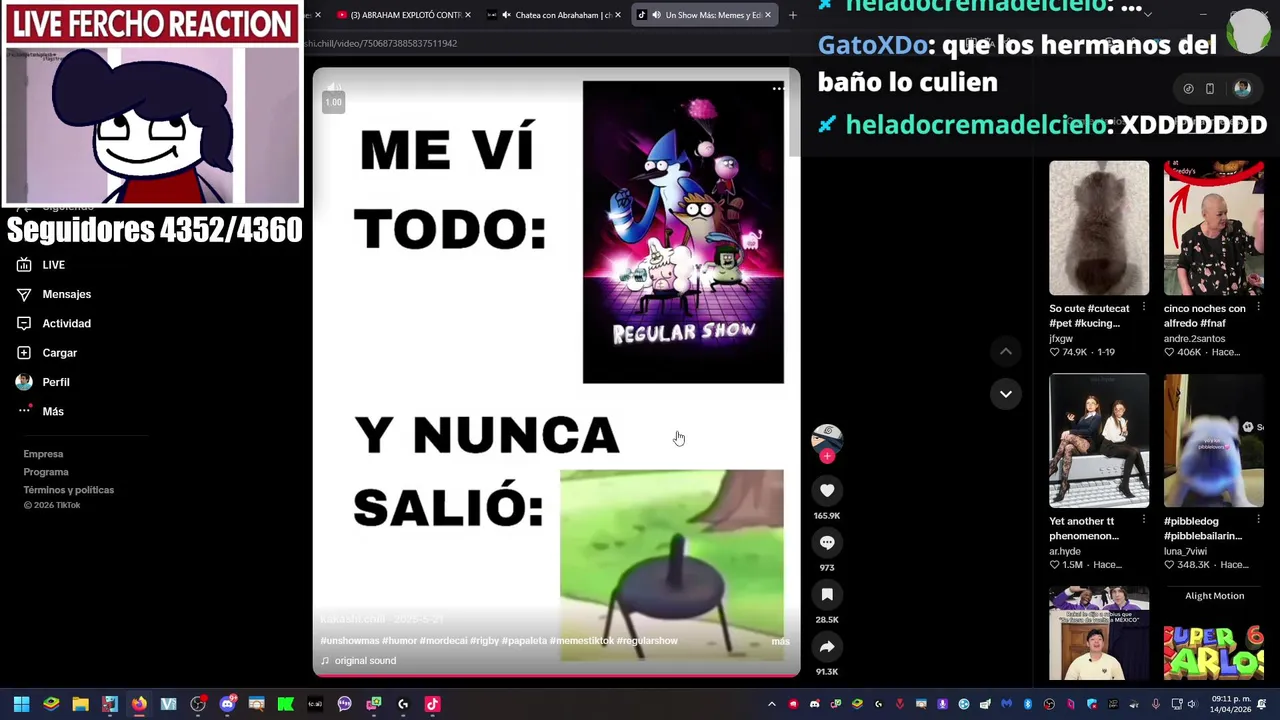Click author name andre.2santos
This screenshot has height=720, width=1280.
tap(1195, 339)
